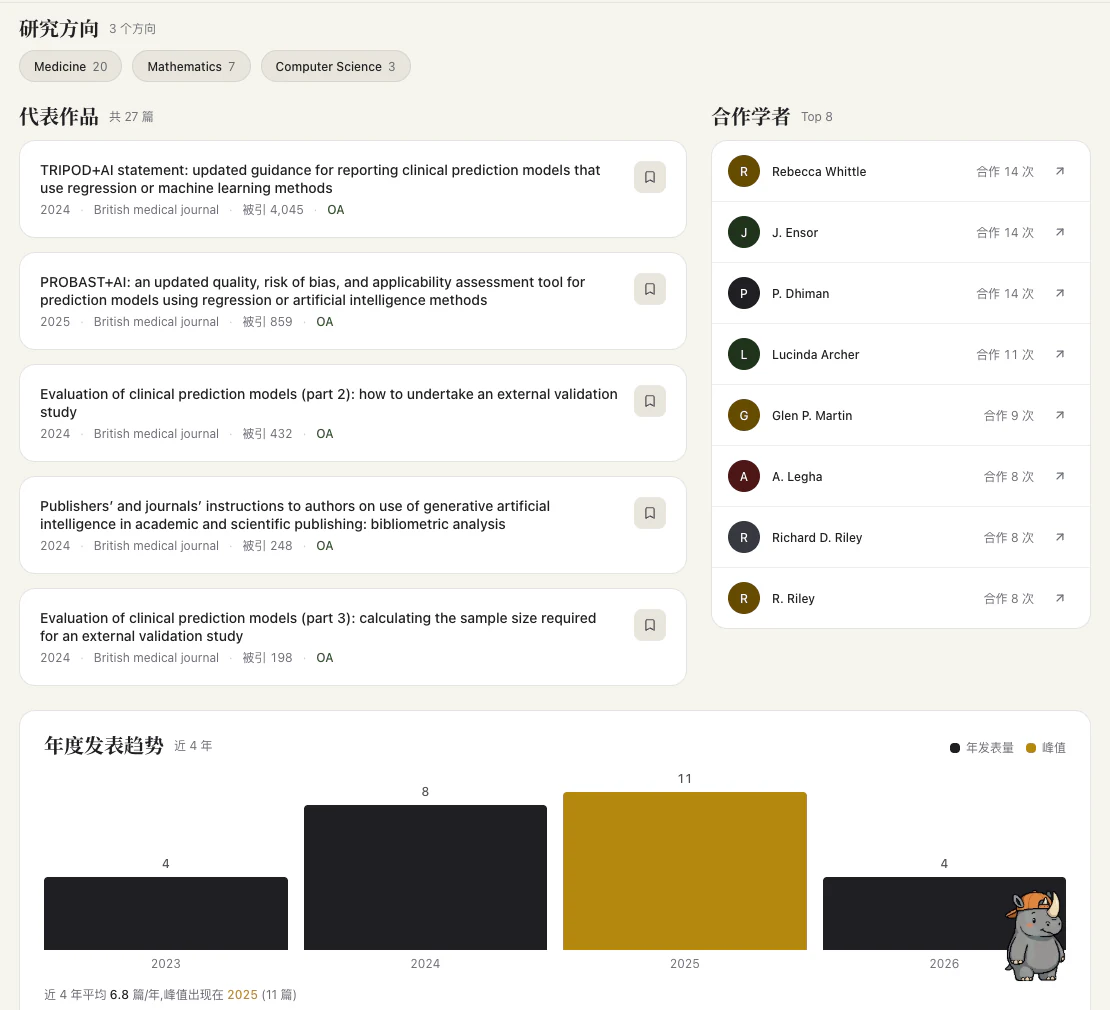Open the publishers' generative AI instructions paper
1110x1010 pixels.
point(294,515)
